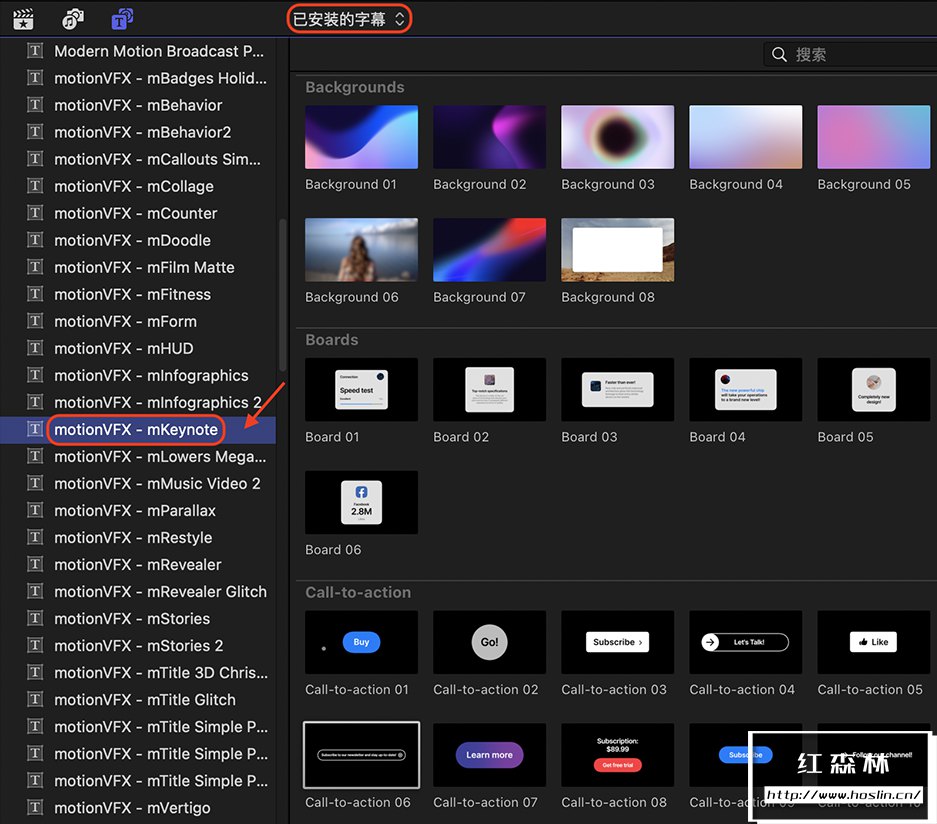Click the Board 03 thumbnail
This screenshot has width=937, height=824.
pos(617,390)
